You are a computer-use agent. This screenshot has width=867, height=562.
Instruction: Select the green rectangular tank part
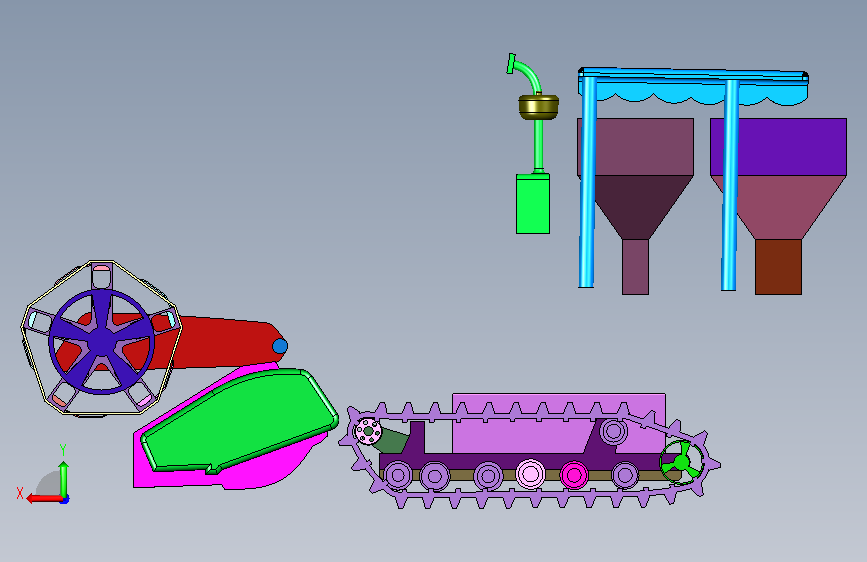coord(532,204)
